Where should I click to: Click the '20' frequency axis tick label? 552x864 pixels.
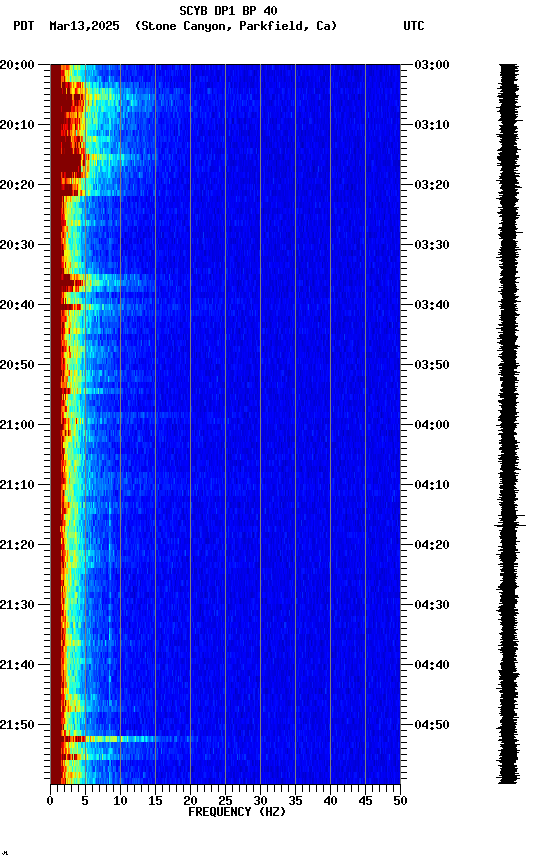190,801
